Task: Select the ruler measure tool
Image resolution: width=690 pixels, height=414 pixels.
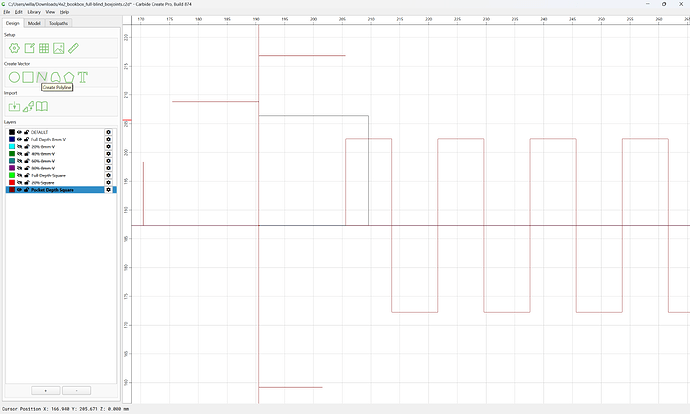Action: tap(73, 48)
